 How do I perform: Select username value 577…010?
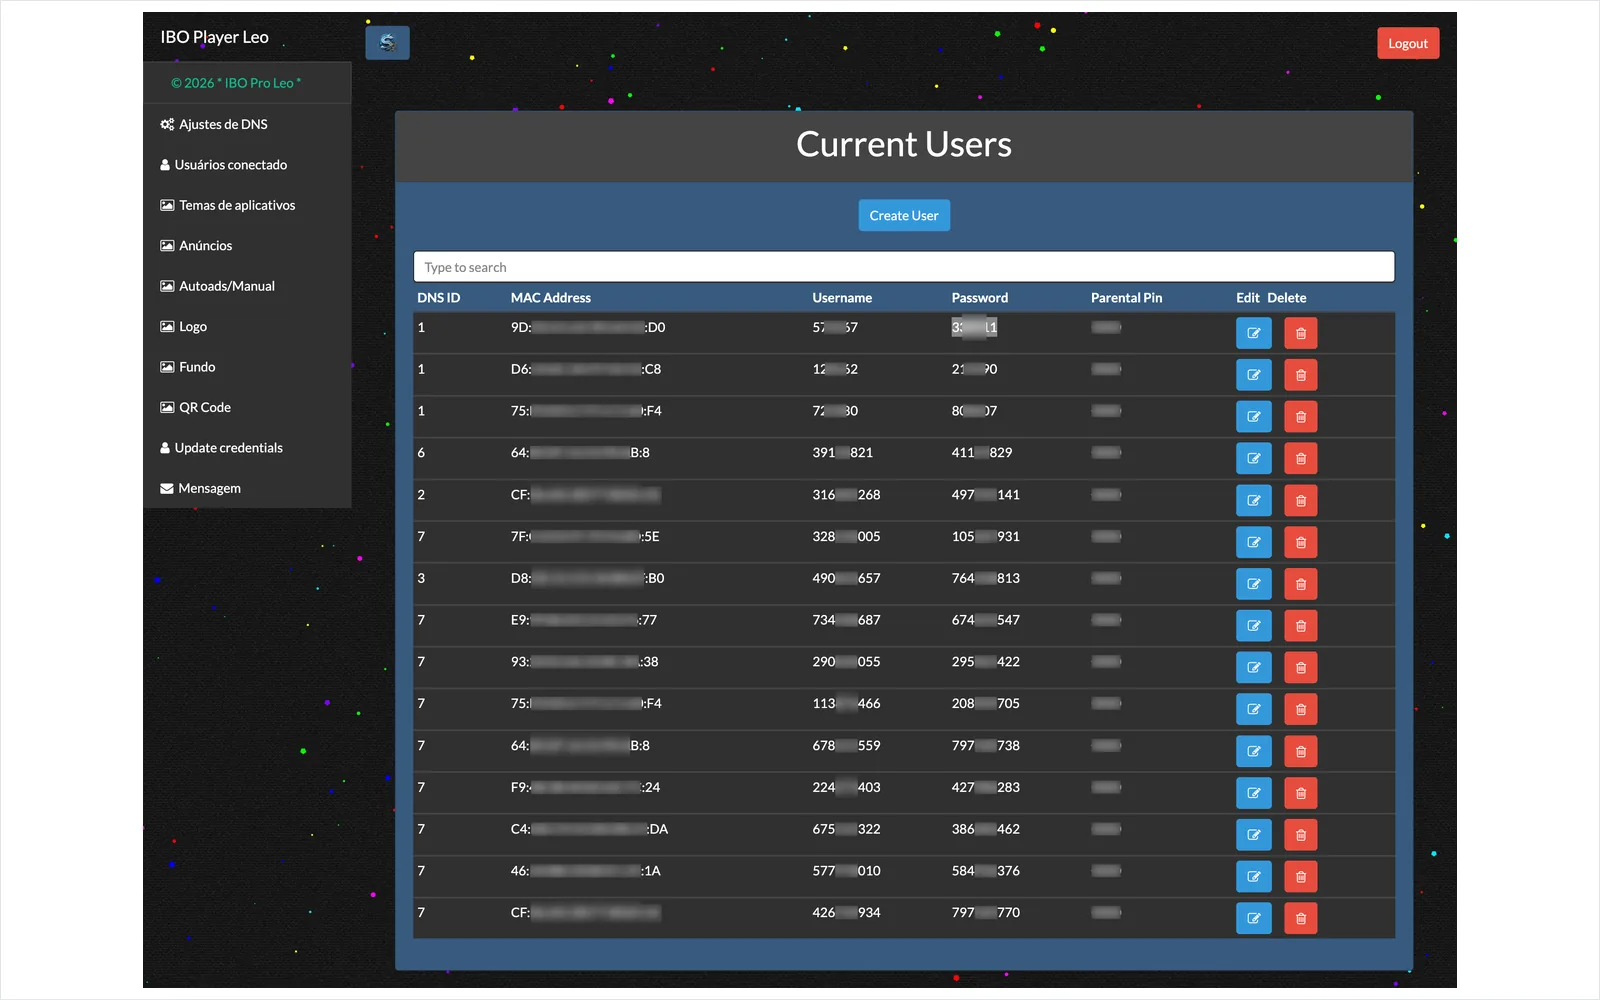click(x=847, y=871)
